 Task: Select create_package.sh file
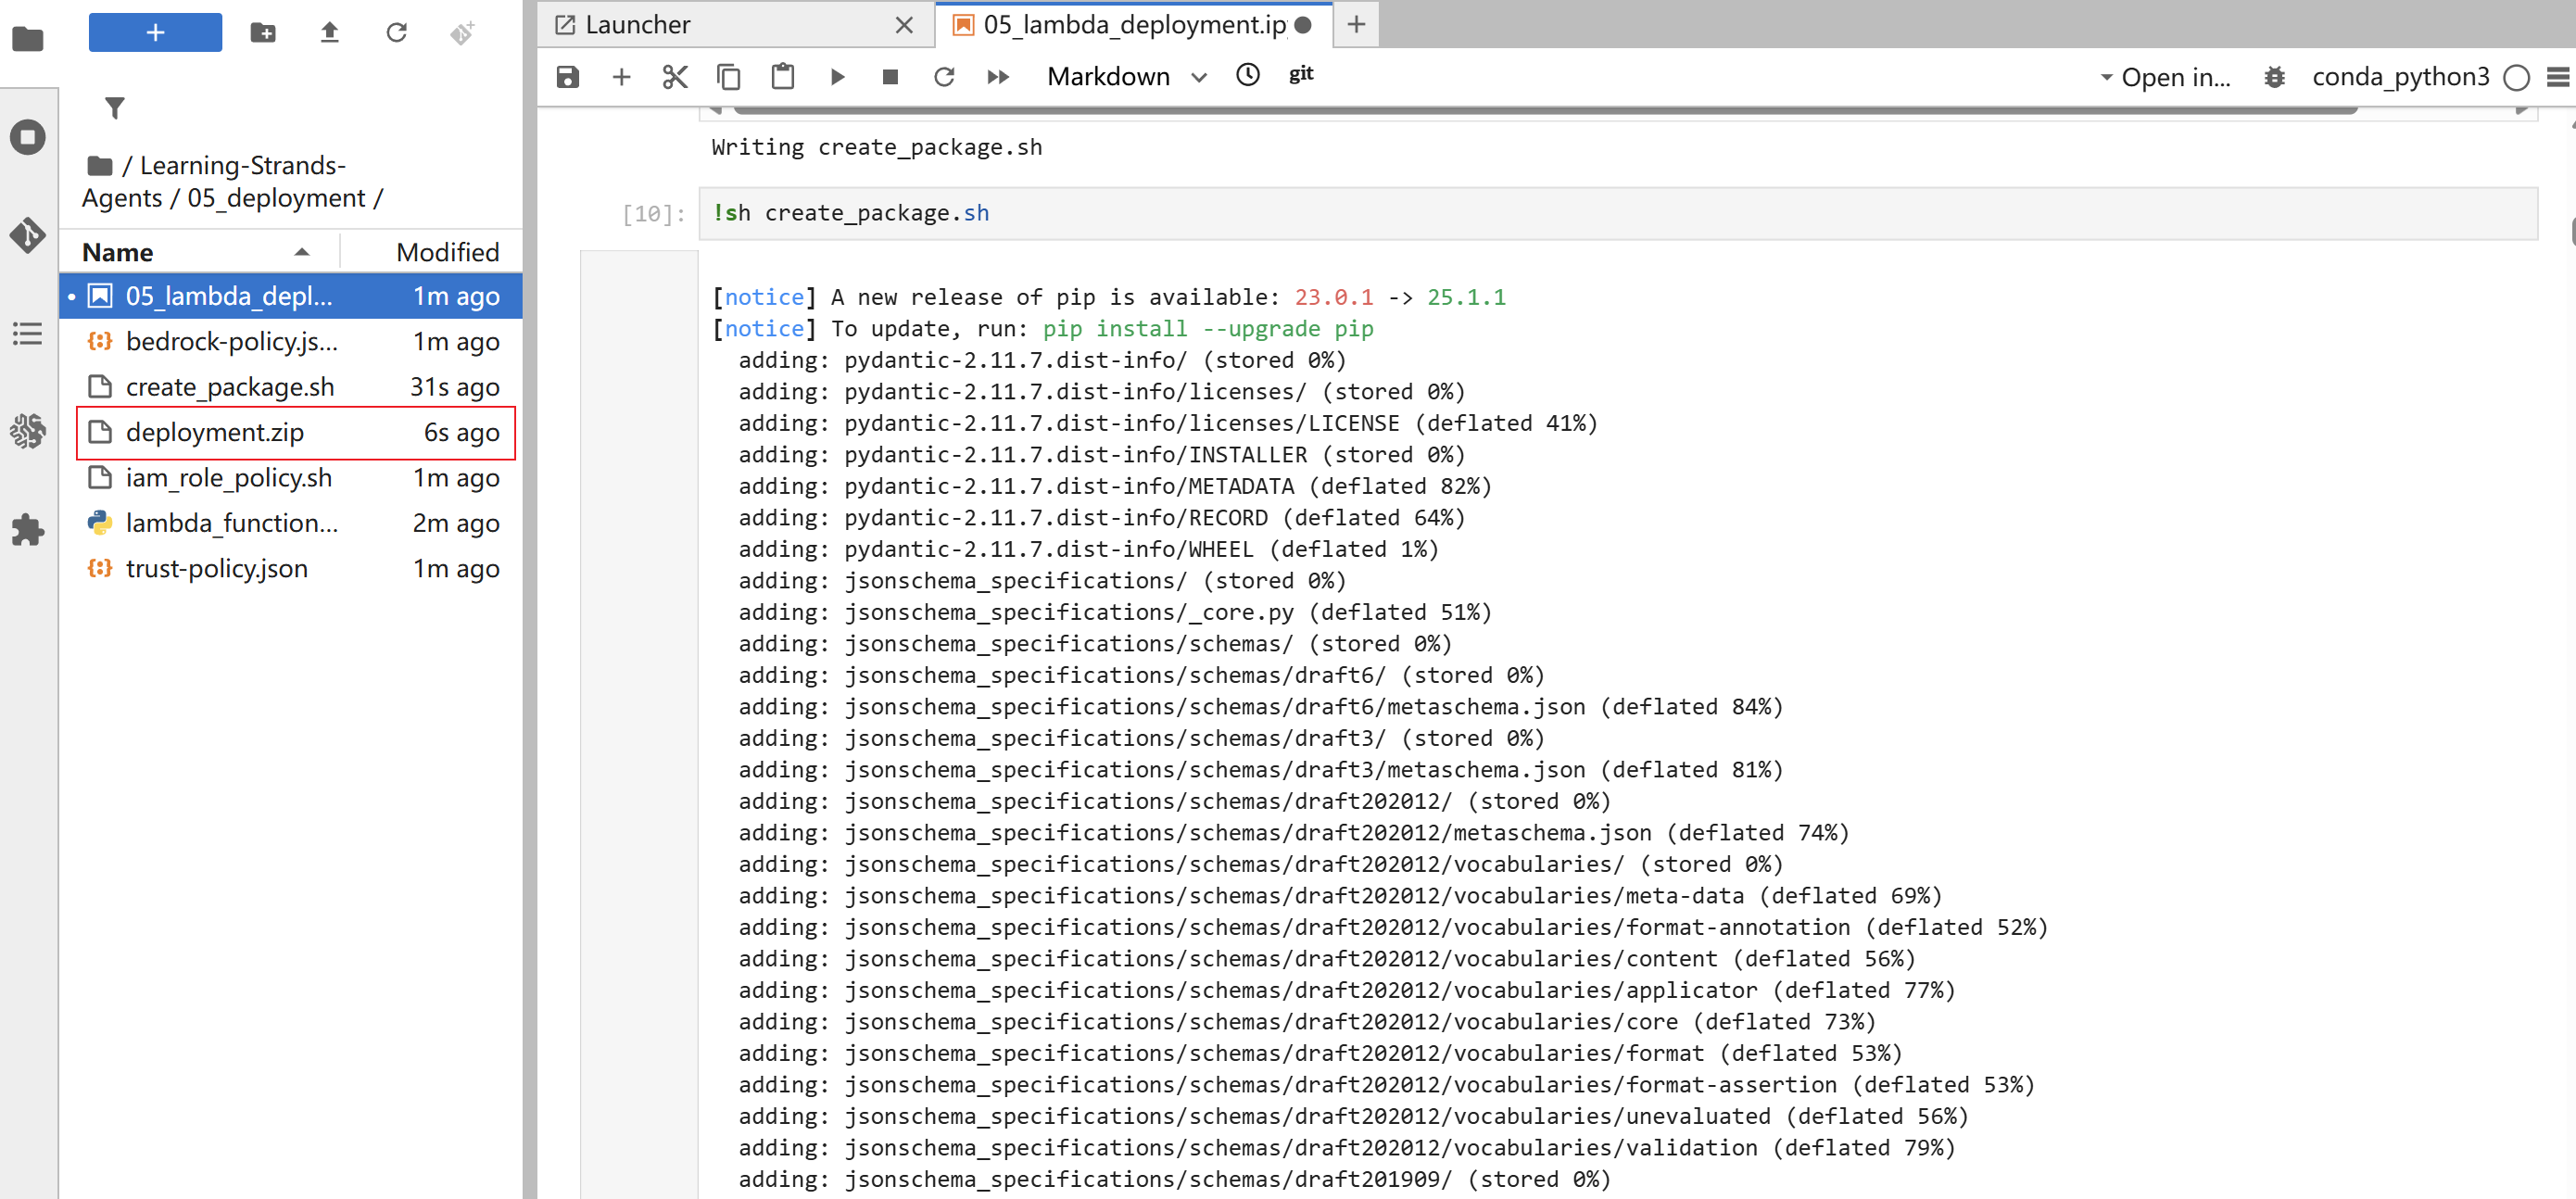tap(291, 387)
